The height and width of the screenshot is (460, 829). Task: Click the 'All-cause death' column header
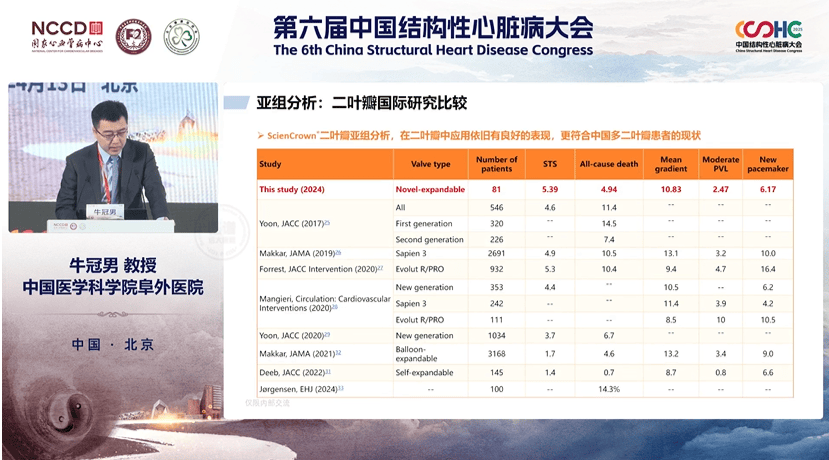point(609,164)
